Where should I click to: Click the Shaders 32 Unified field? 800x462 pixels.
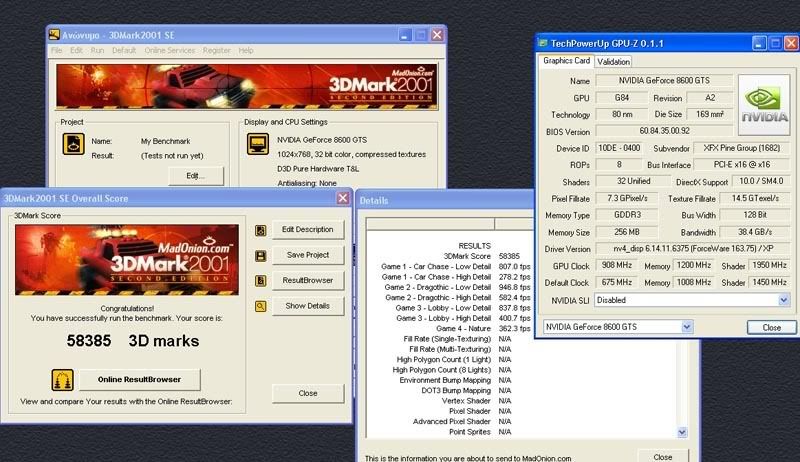pos(633,181)
